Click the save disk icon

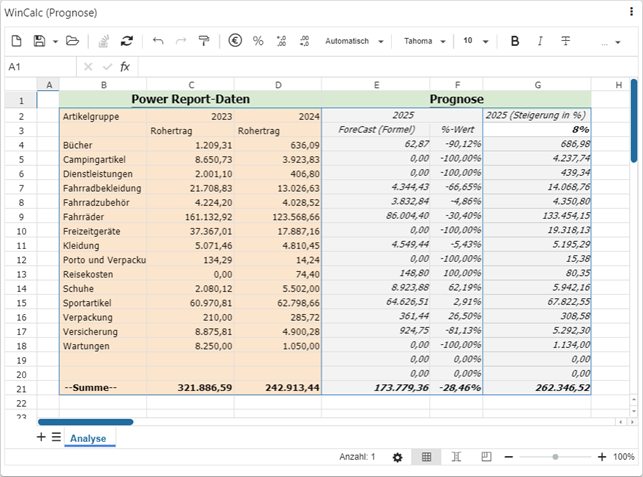click(39, 41)
